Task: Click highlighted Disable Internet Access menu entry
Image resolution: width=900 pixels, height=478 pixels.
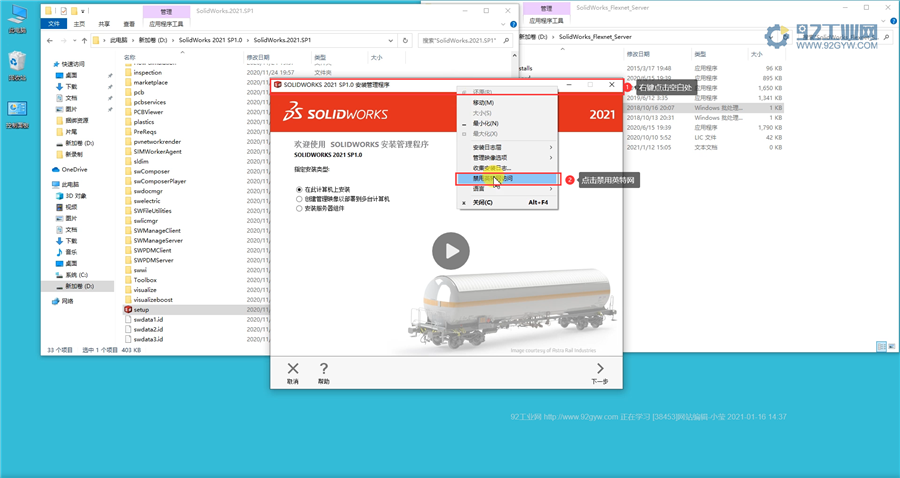Action: click(507, 178)
